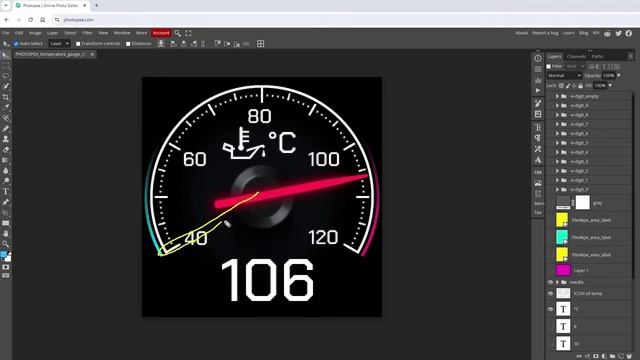Expand the digit_empty folder

click(x=557, y=96)
